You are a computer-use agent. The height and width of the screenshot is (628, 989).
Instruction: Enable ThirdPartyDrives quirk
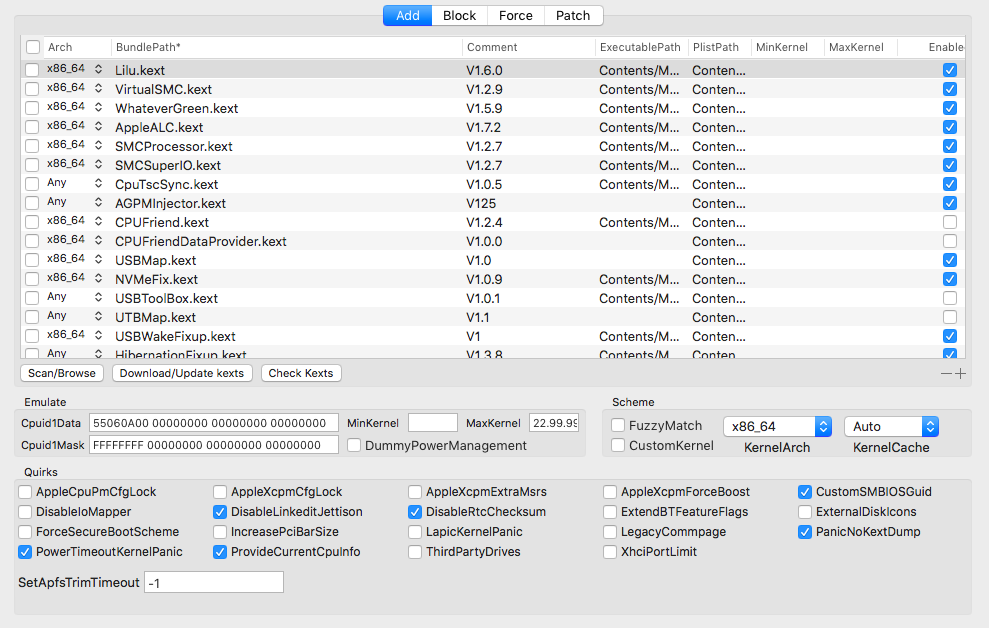tap(414, 552)
